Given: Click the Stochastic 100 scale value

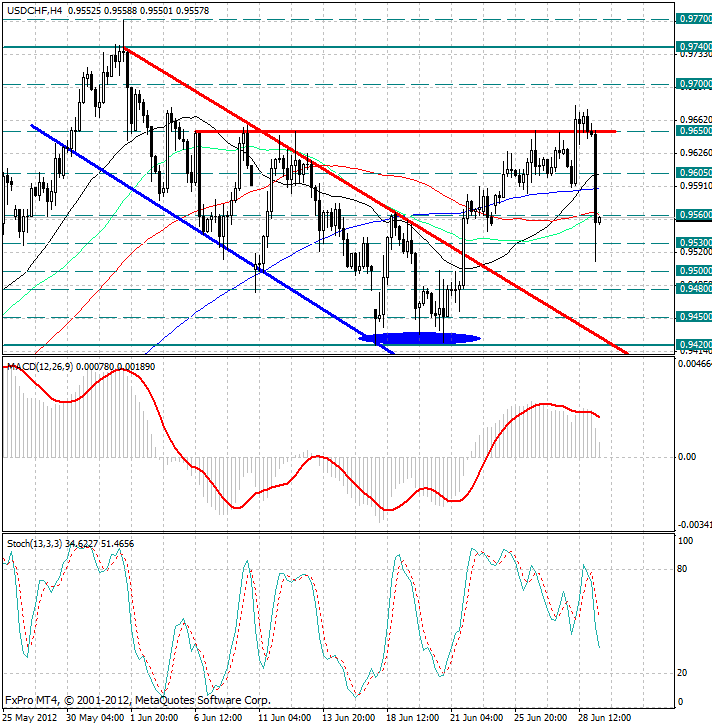Looking at the screenshot, I should [685, 541].
